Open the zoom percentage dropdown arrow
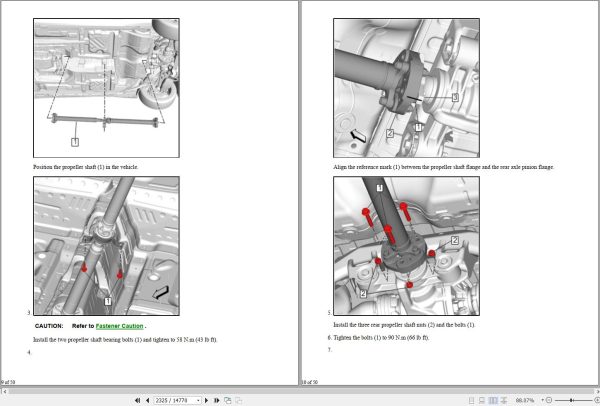600x406 pixels. [542, 400]
